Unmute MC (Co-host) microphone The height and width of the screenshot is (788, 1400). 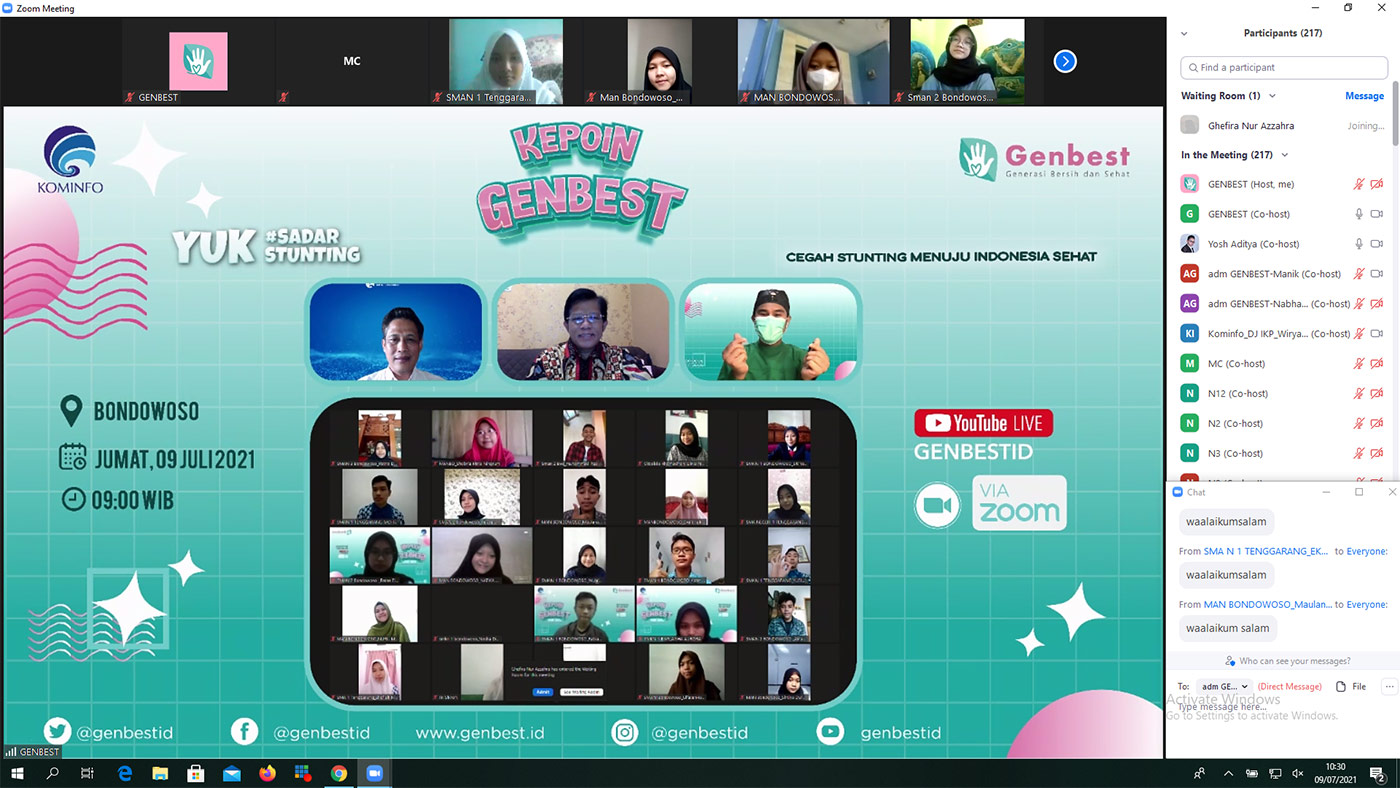pyautogui.click(x=1359, y=364)
